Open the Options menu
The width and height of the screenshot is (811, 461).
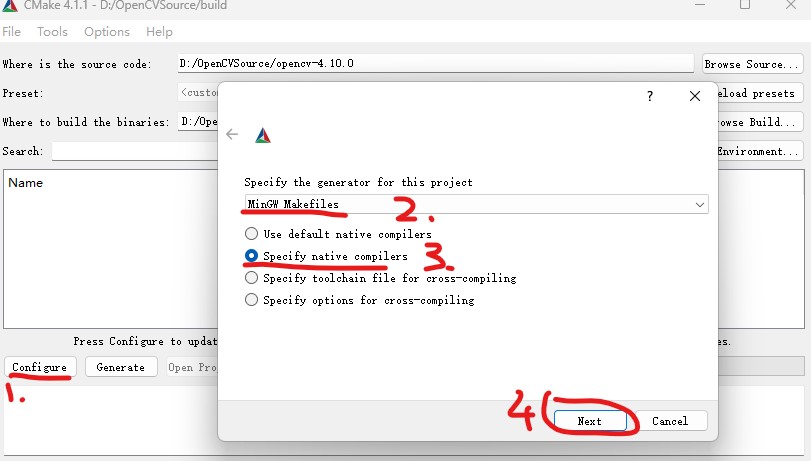pyautogui.click(x=107, y=32)
